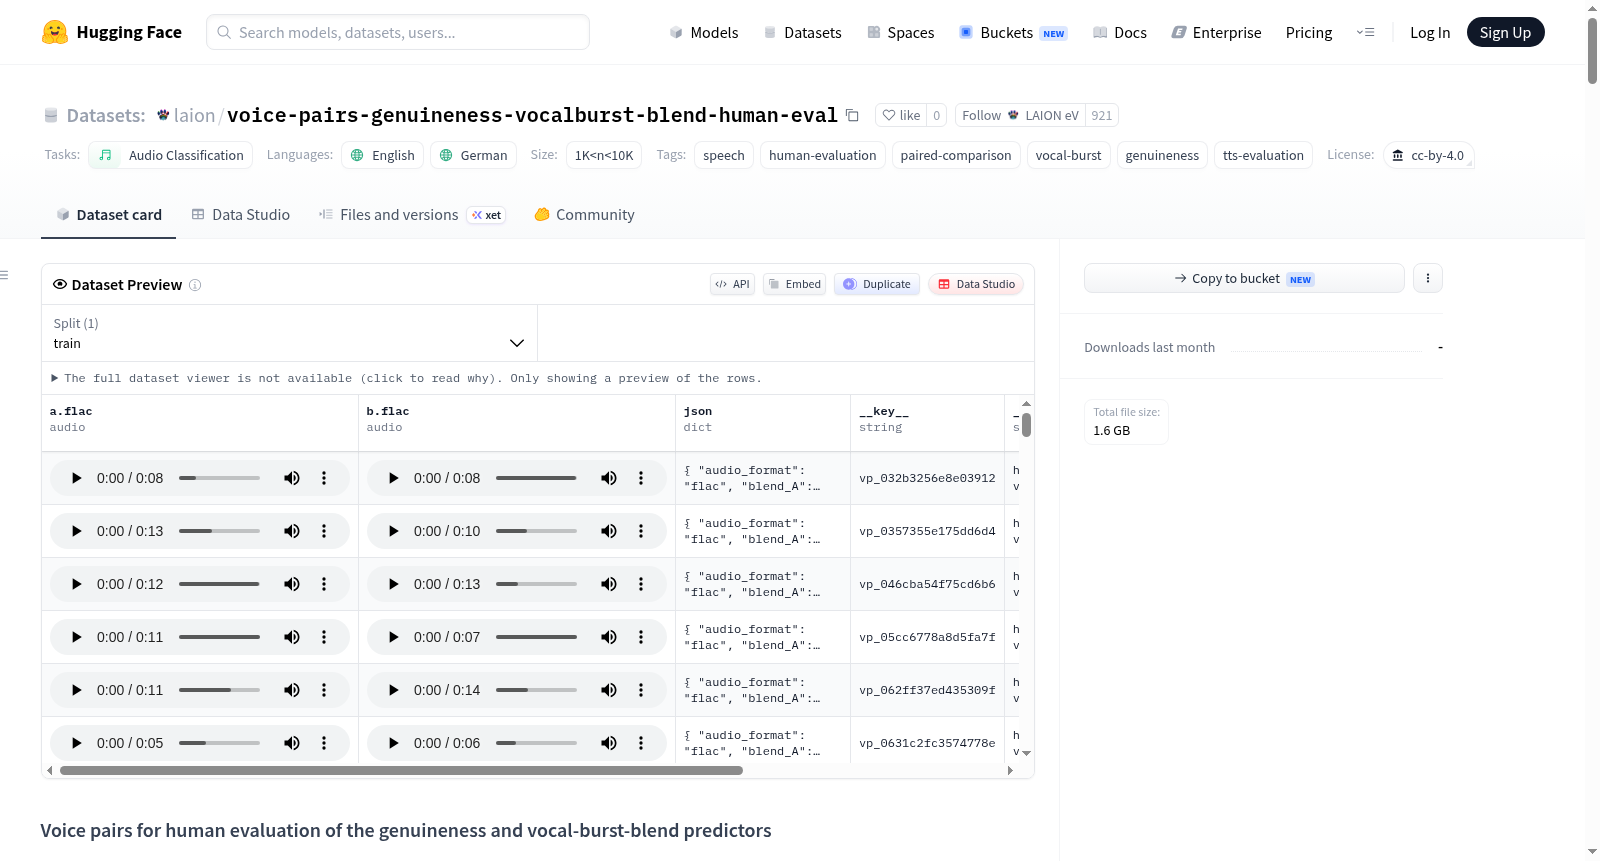
Task: Switch to the Dataset card tab
Action: [108, 215]
